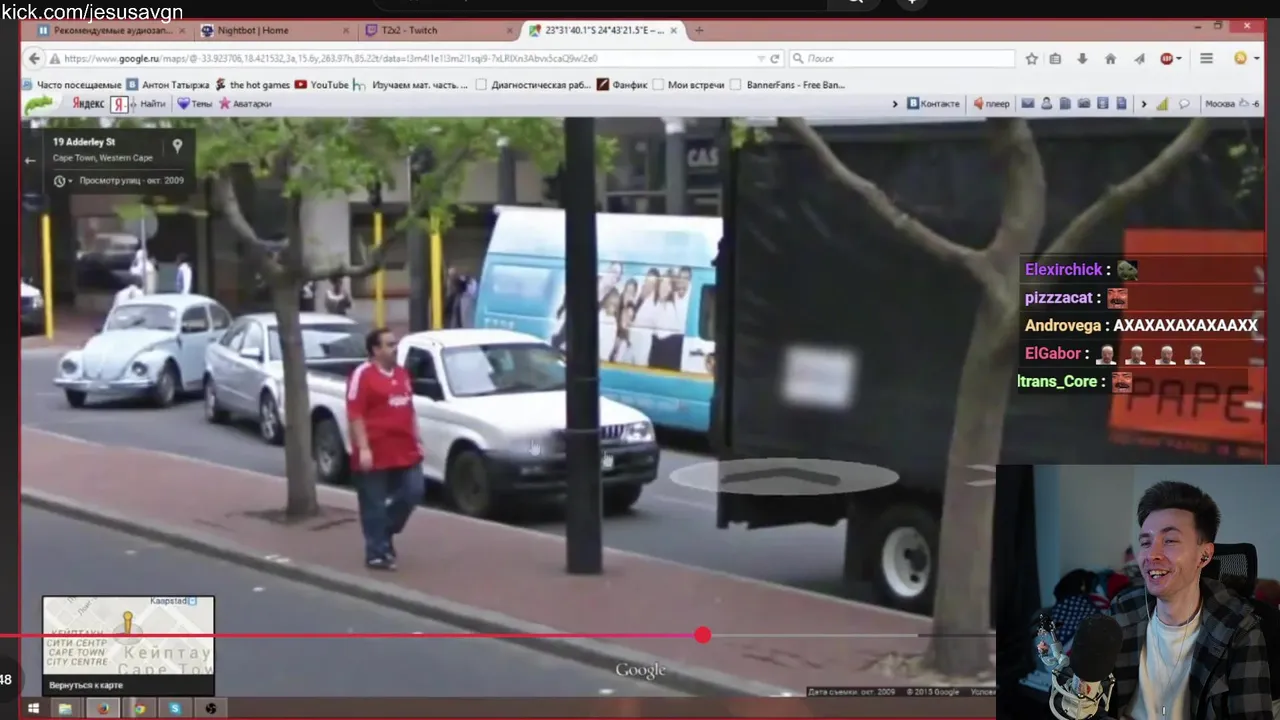Open the Часто посещаемые bookmark
Viewport: 1280px width, 720px height.
coord(70,85)
